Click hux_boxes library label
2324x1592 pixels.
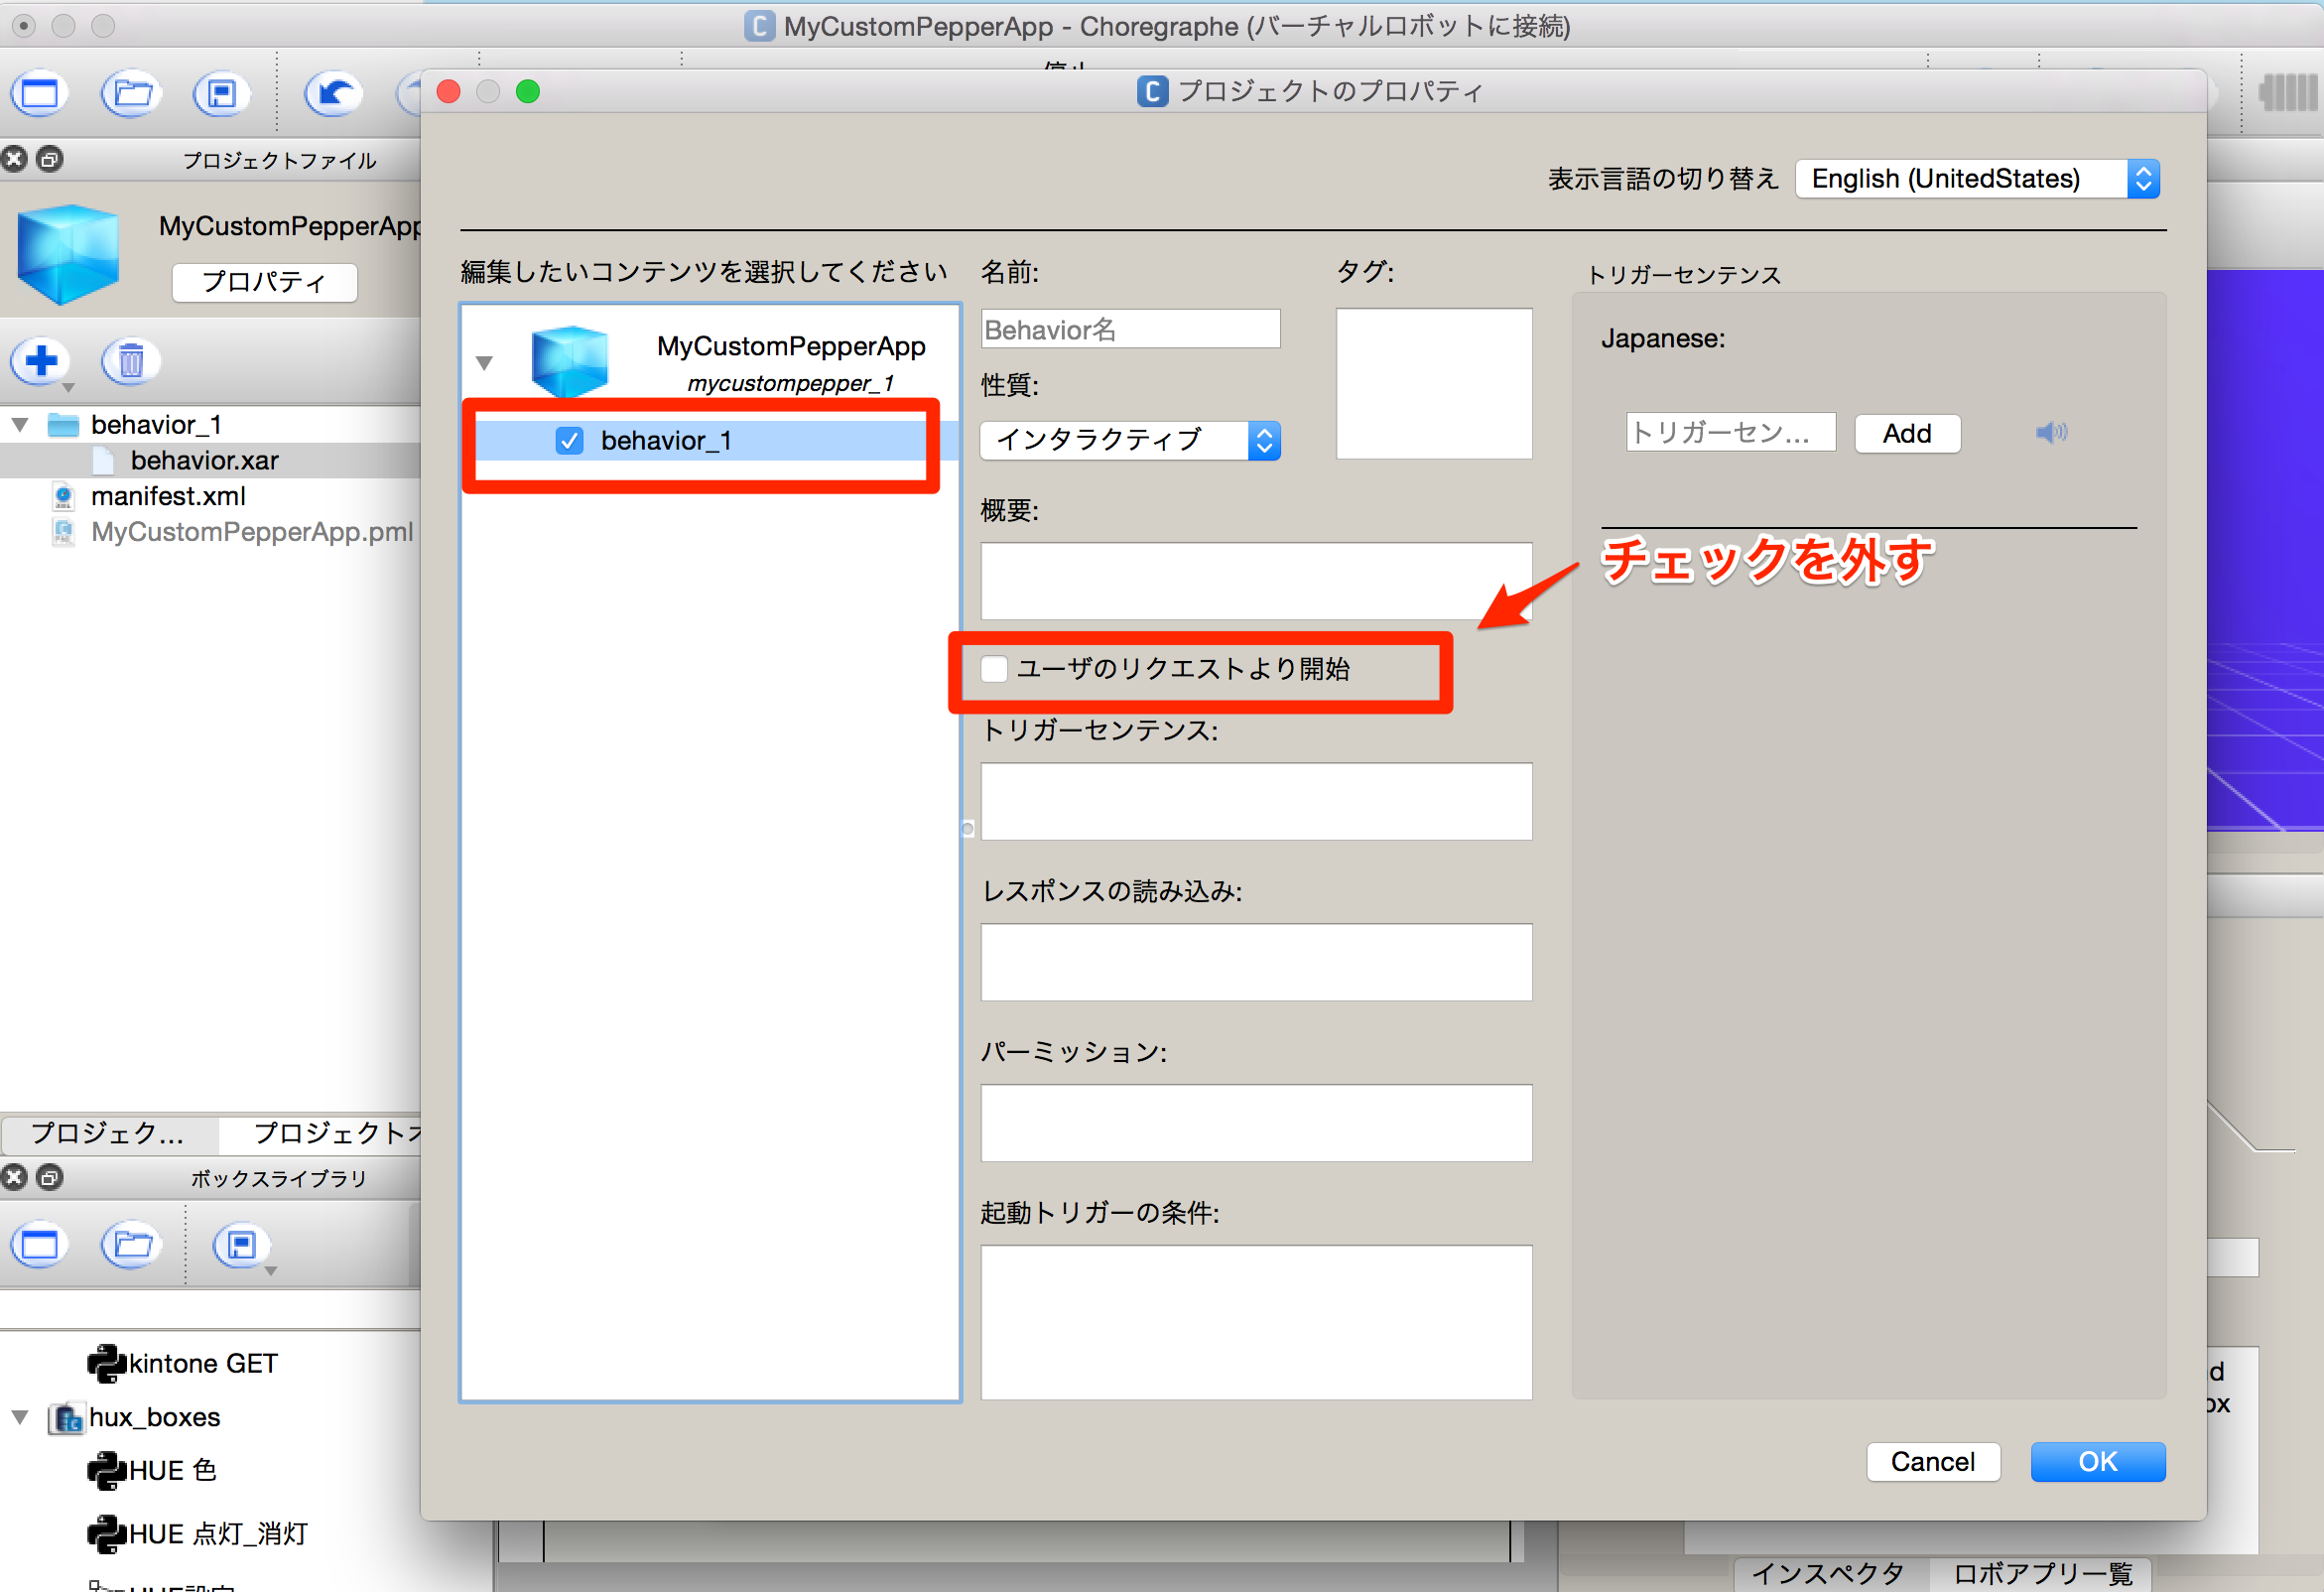coord(154,1417)
